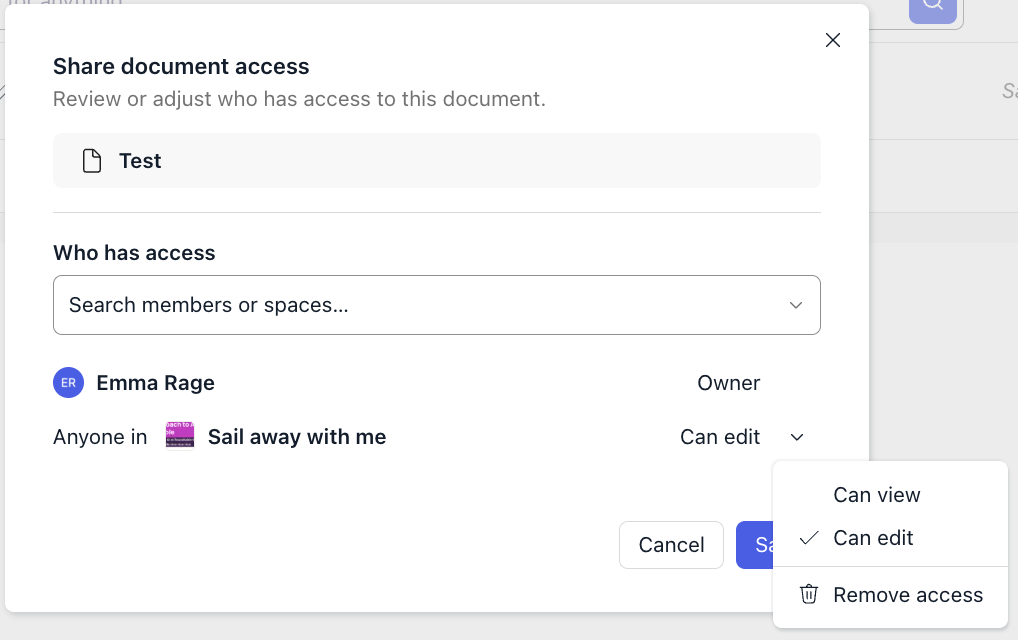Click the blue Save button
1018x640 pixels.
pyautogui.click(x=756, y=545)
